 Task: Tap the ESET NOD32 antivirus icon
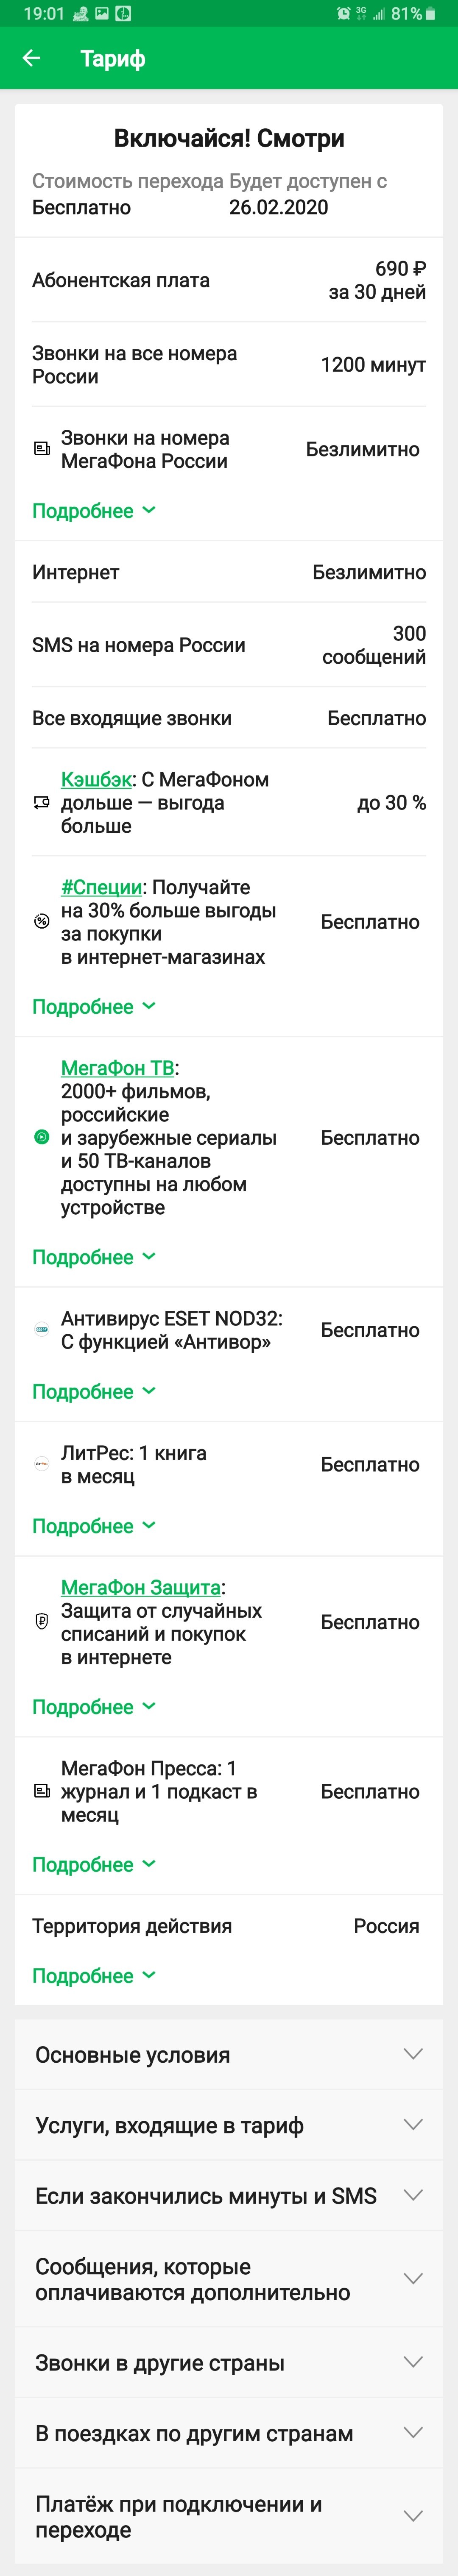[x=42, y=1330]
